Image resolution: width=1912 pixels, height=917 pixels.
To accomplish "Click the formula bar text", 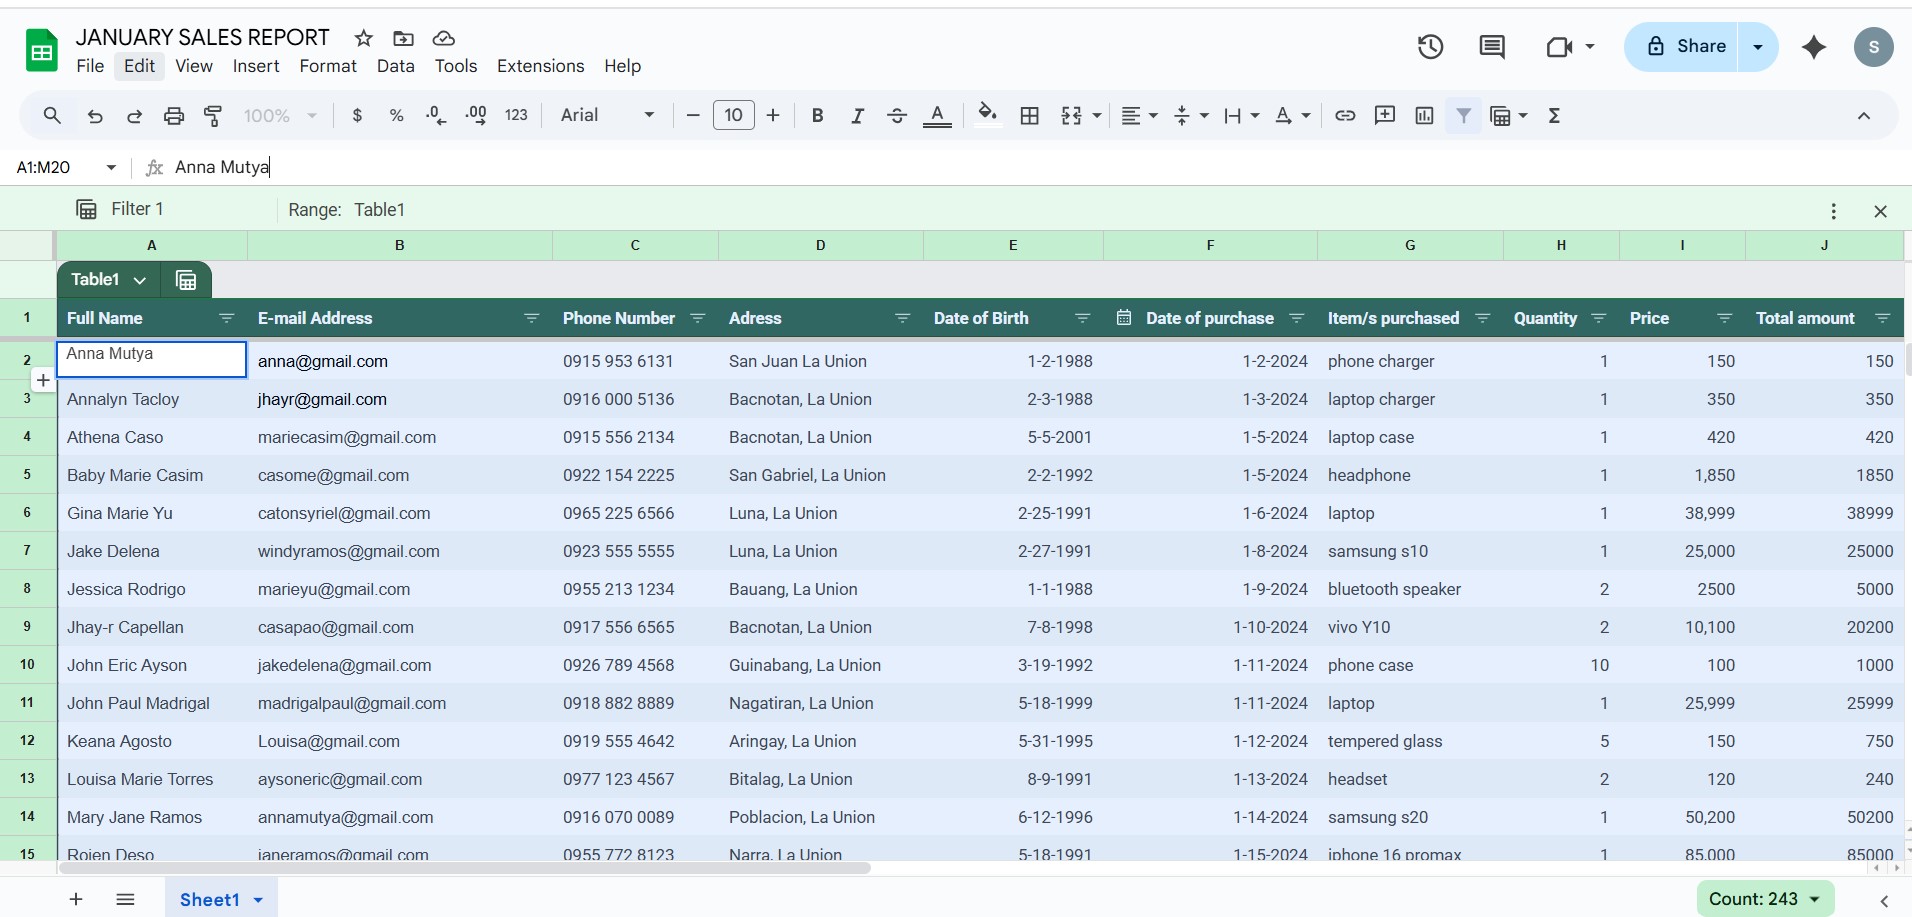I will [x=222, y=167].
